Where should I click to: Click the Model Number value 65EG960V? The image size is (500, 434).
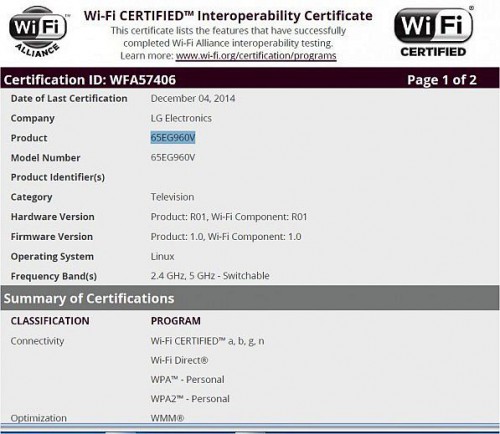(173, 157)
